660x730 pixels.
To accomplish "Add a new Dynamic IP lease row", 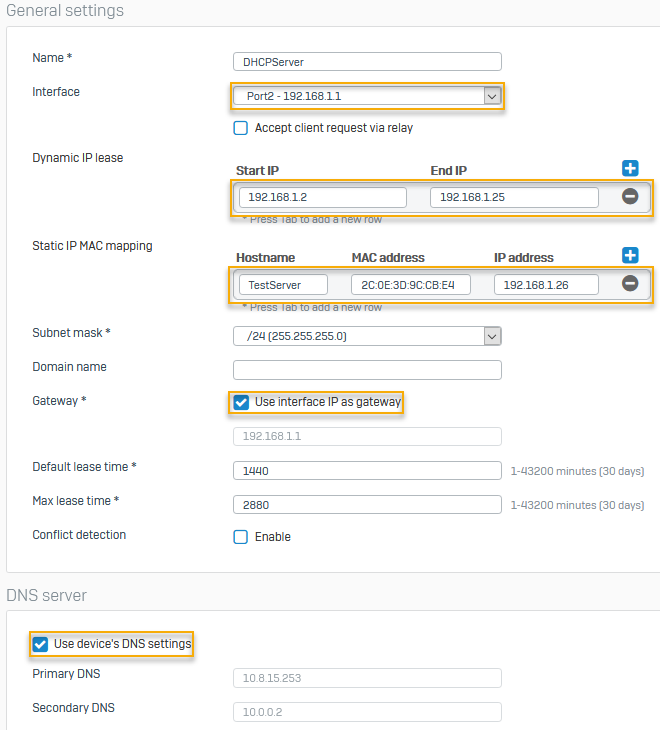I will [630, 169].
